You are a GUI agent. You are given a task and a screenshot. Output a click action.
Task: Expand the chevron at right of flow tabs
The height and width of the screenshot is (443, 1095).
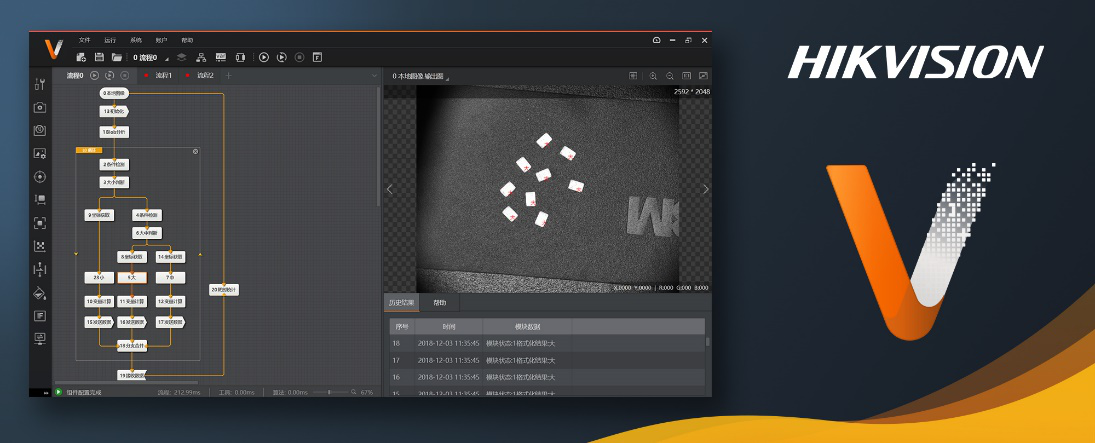(374, 75)
